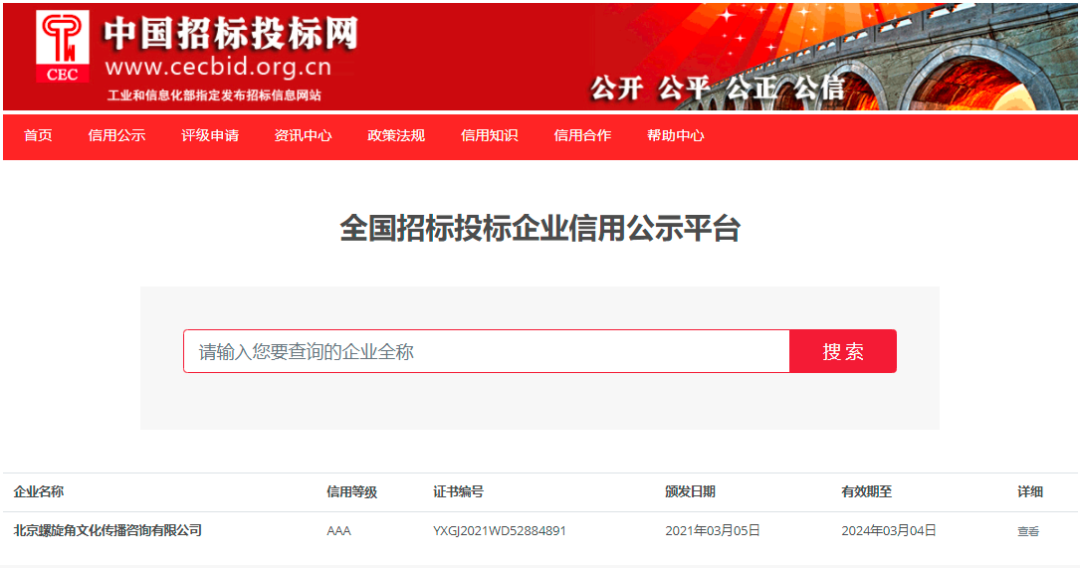
Task: Click the 详细 column header
Action: click(x=1030, y=492)
